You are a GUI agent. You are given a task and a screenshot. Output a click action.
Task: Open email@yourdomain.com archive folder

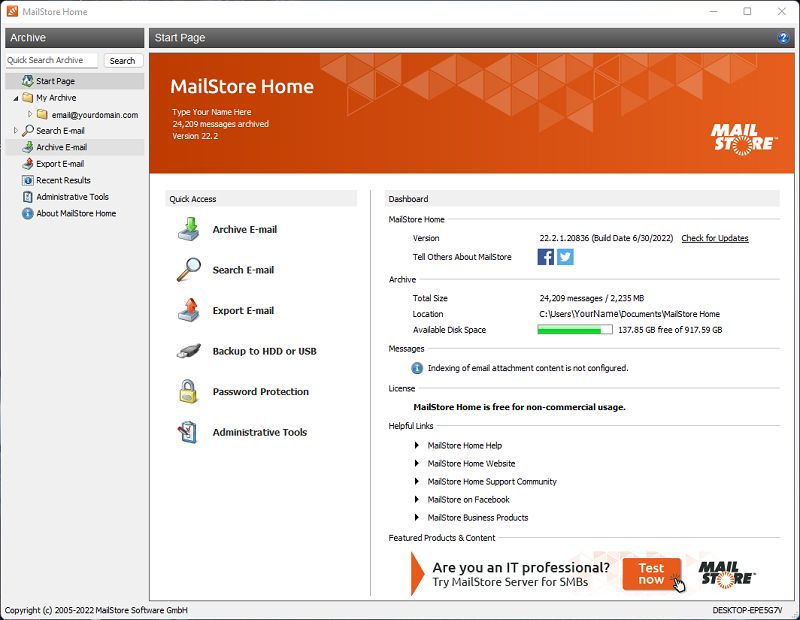pyautogui.click(x=95, y=115)
